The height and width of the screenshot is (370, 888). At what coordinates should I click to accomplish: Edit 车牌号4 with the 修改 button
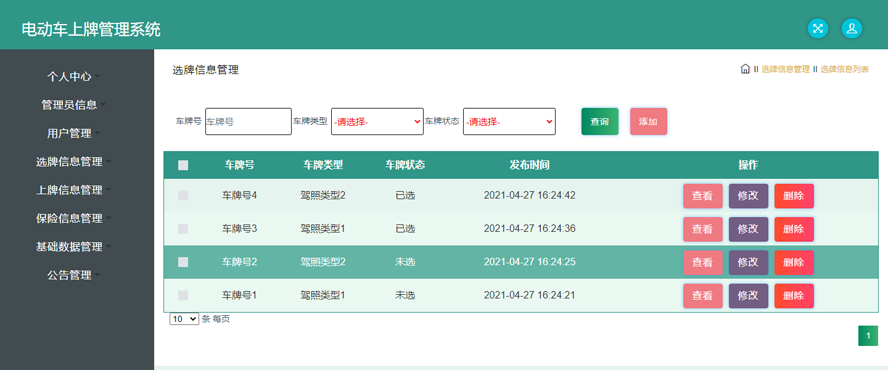(x=748, y=196)
